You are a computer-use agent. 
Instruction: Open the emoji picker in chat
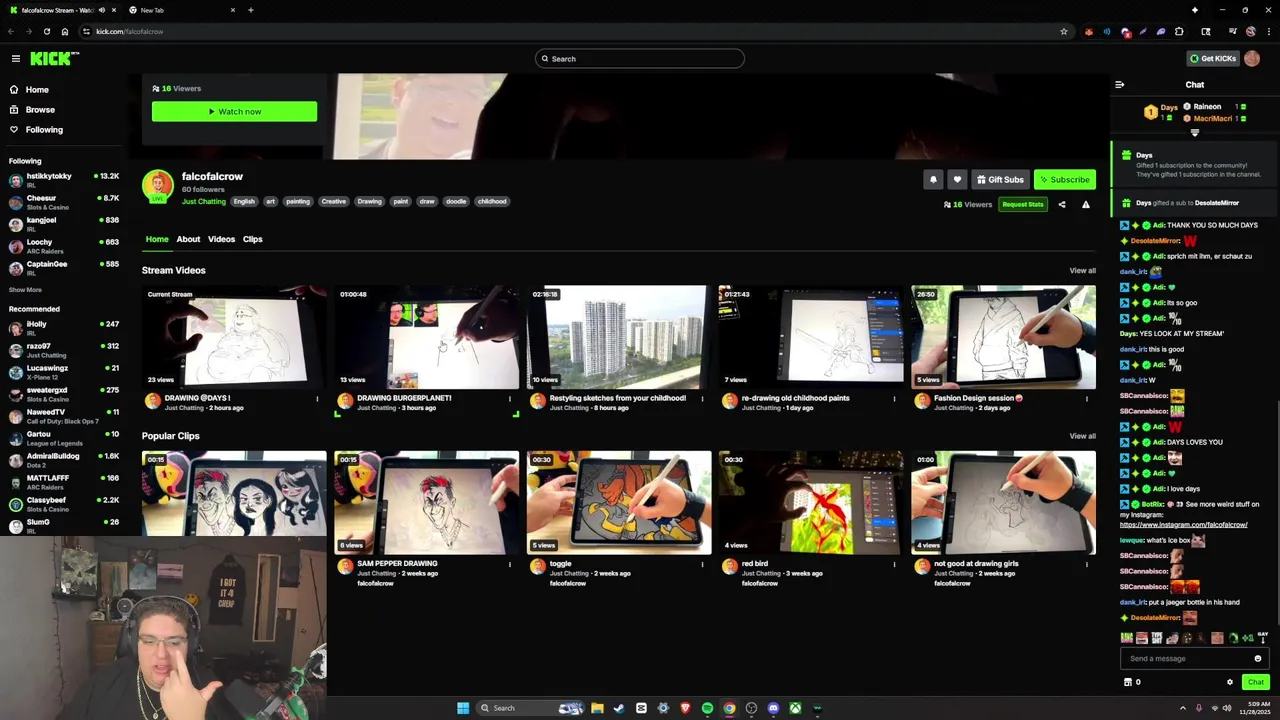coord(1258,658)
